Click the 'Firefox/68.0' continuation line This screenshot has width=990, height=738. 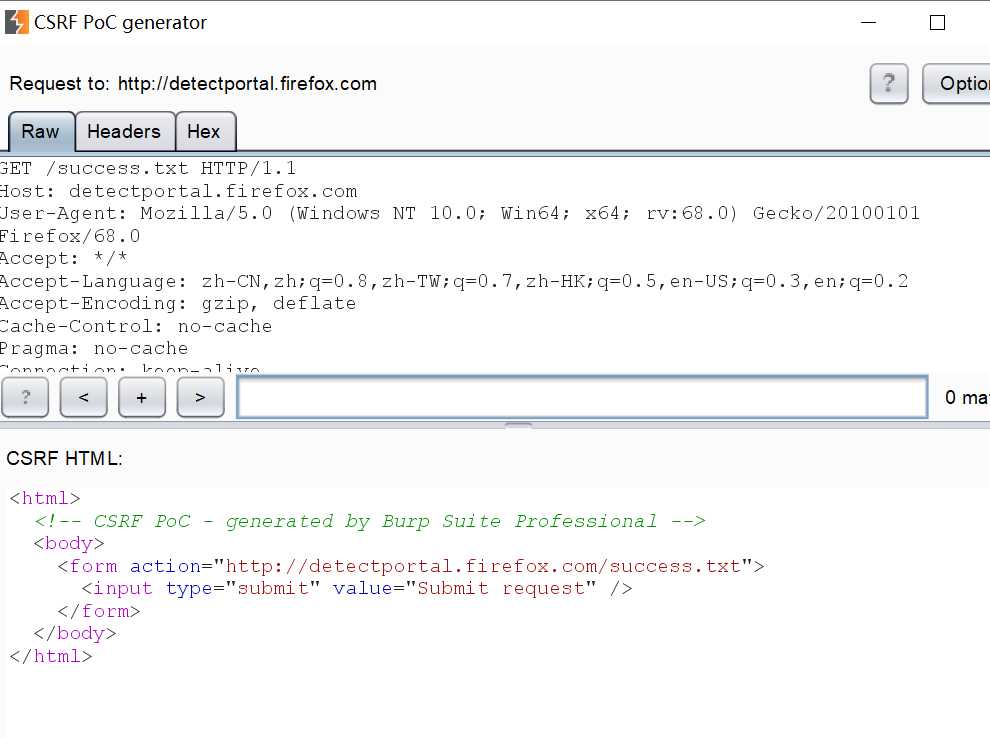pos(70,236)
